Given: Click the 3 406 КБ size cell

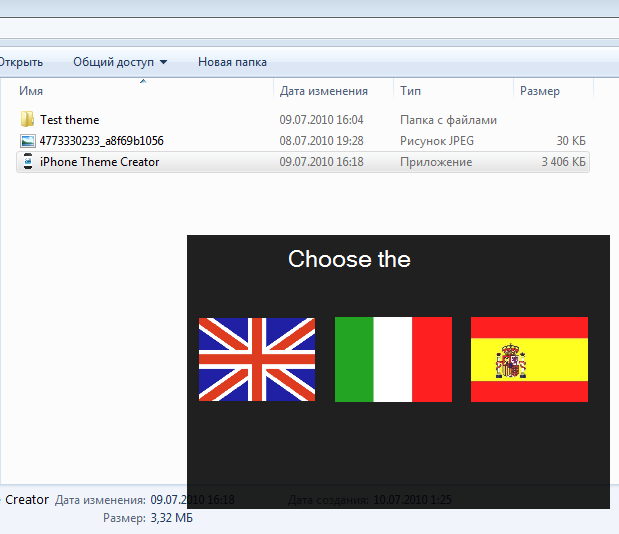Looking at the screenshot, I should [x=563, y=162].
